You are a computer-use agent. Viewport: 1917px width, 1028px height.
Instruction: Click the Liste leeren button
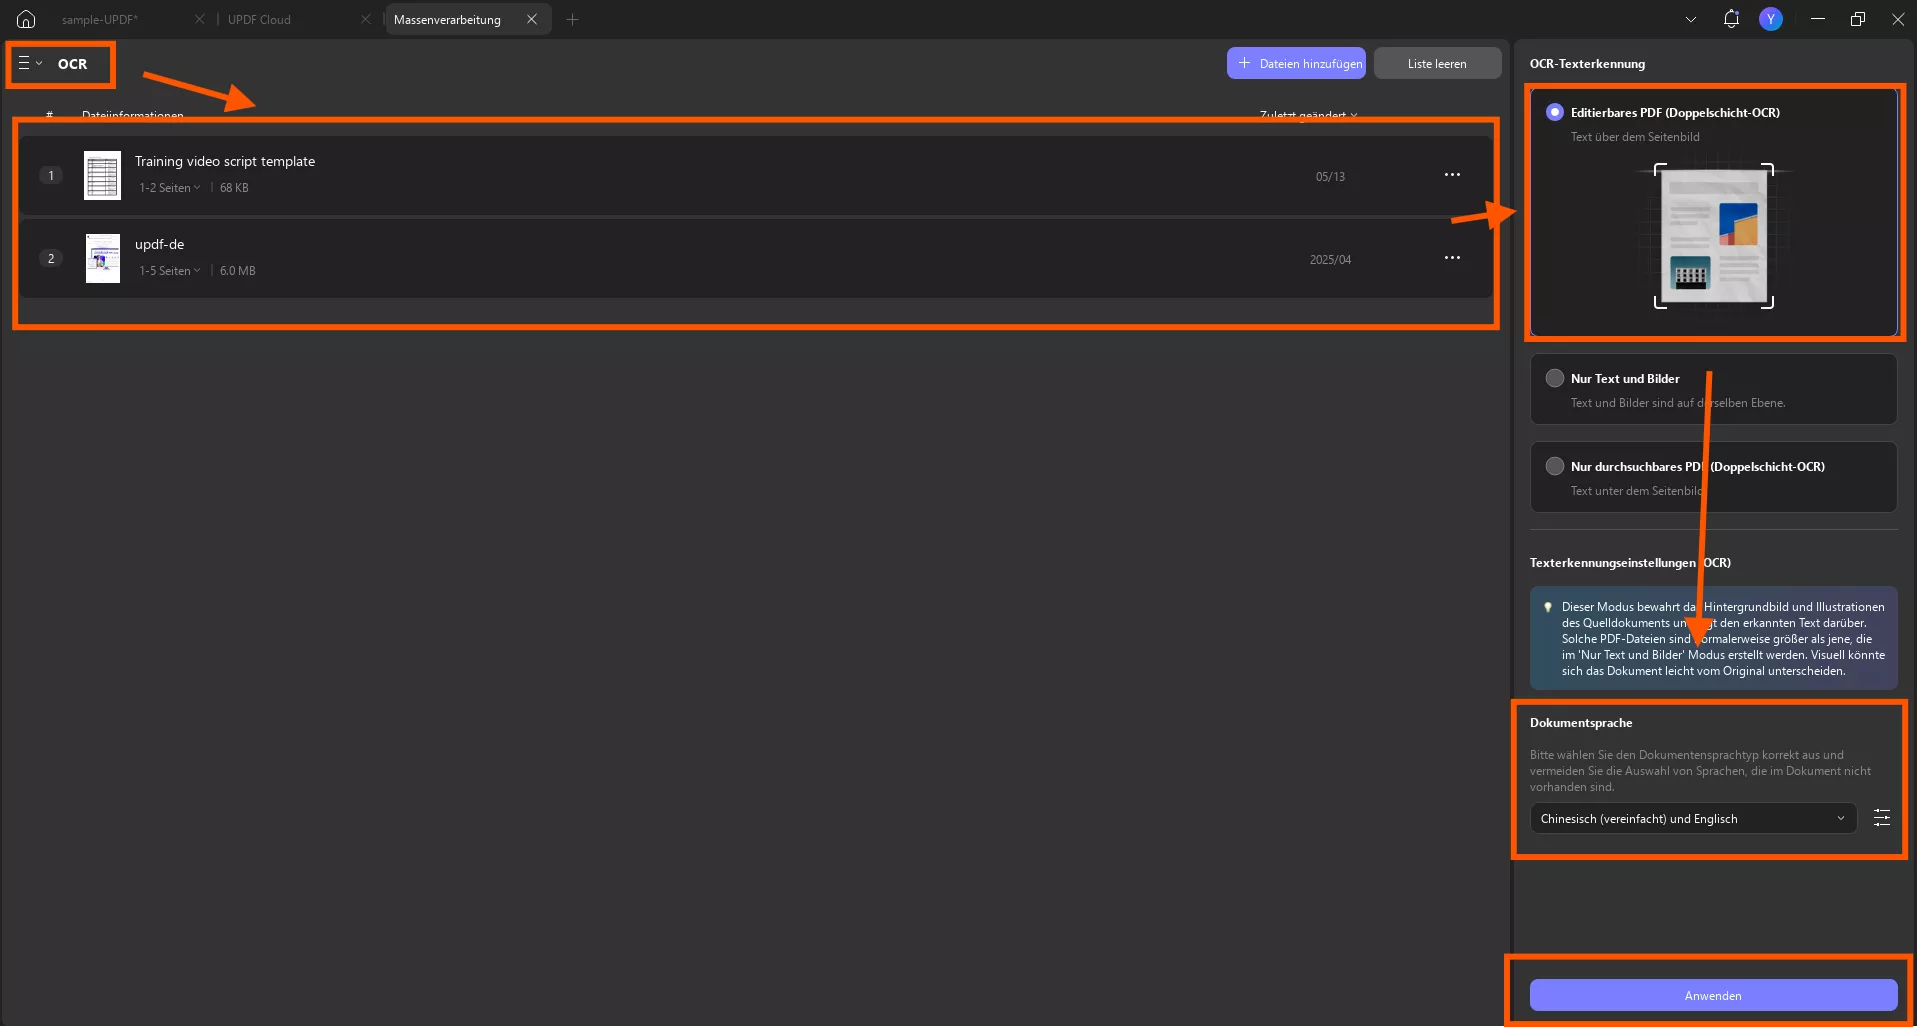point(1437,63)
